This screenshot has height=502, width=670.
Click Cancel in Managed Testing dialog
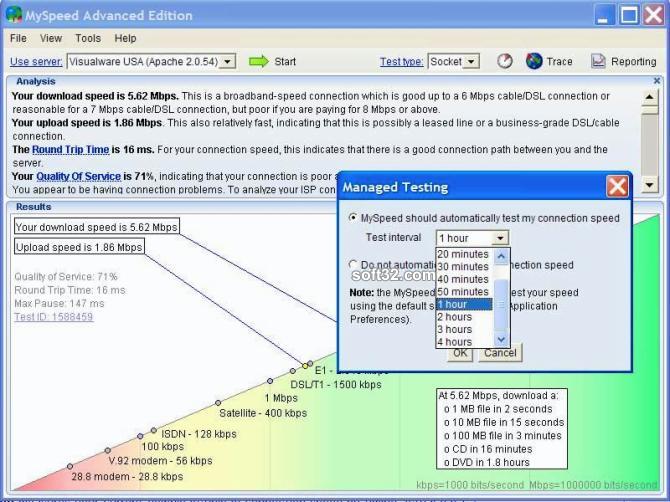tap(500, 353)
